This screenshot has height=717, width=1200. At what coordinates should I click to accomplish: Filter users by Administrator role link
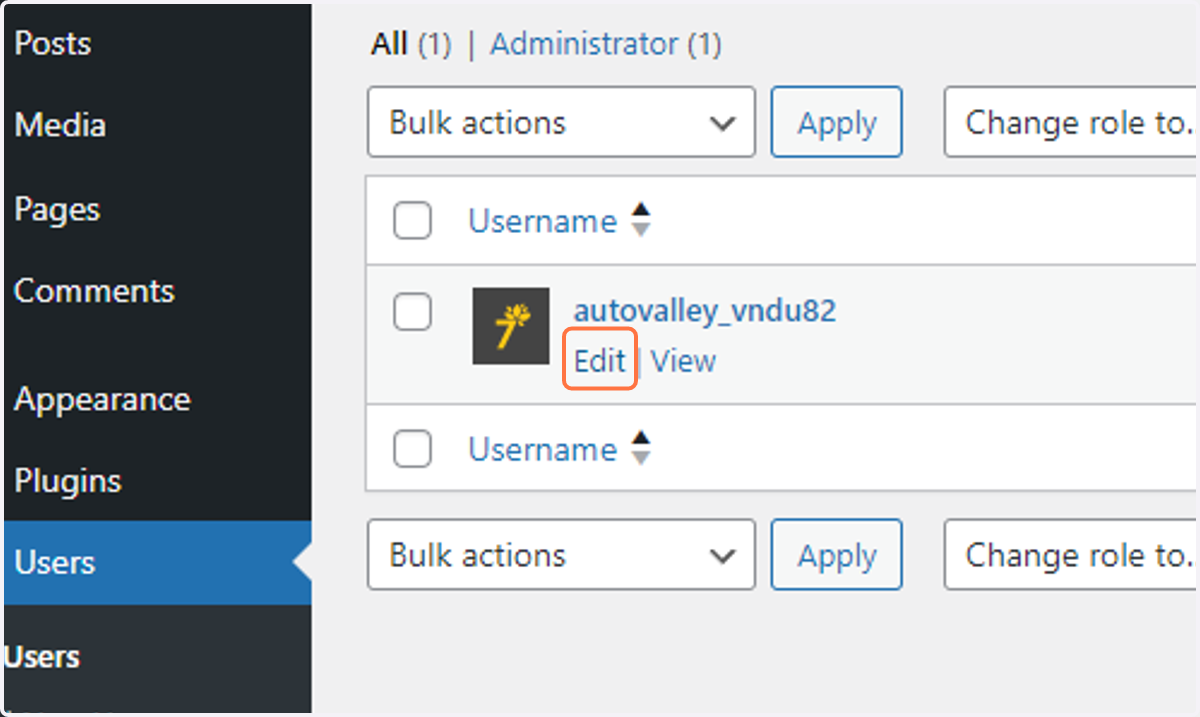coord(606,44)
